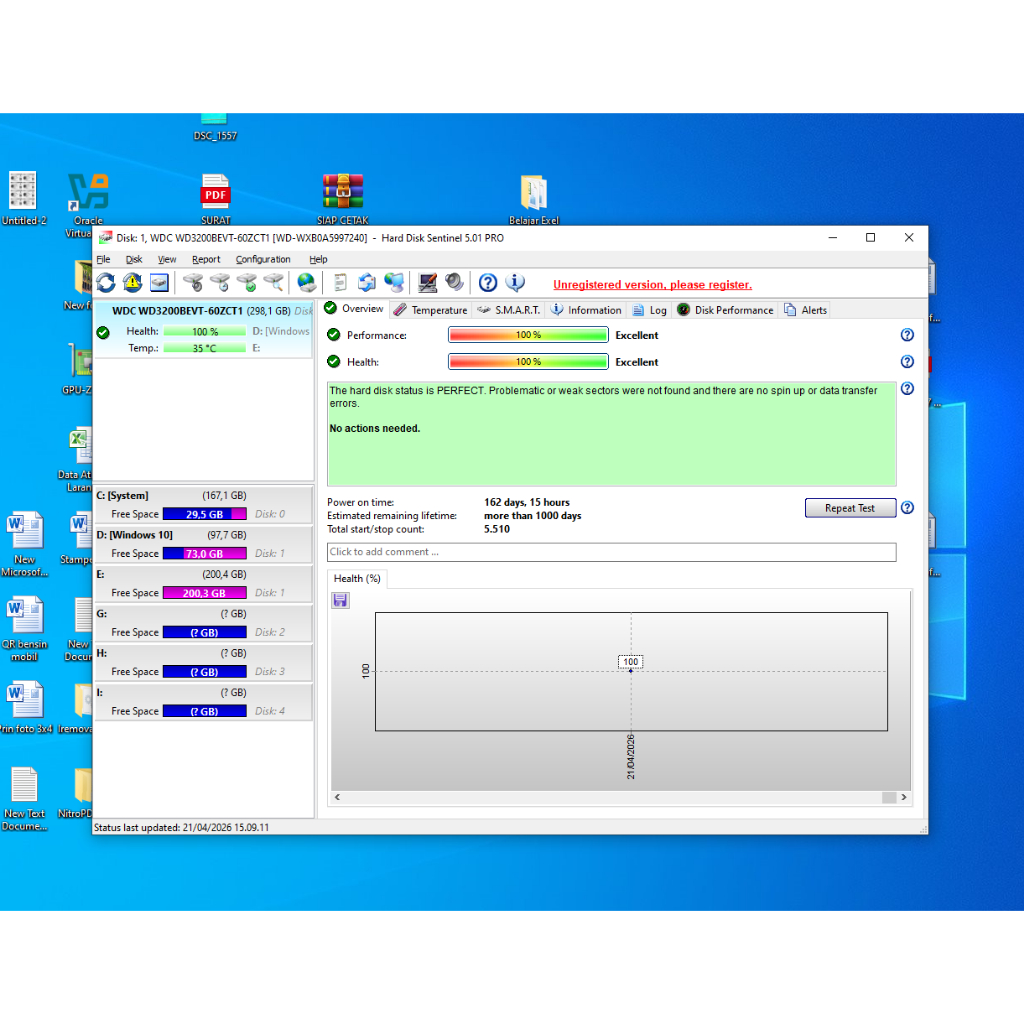Click the save floppy icon above health graph
1024x1024 pixels.
(340, 600)
